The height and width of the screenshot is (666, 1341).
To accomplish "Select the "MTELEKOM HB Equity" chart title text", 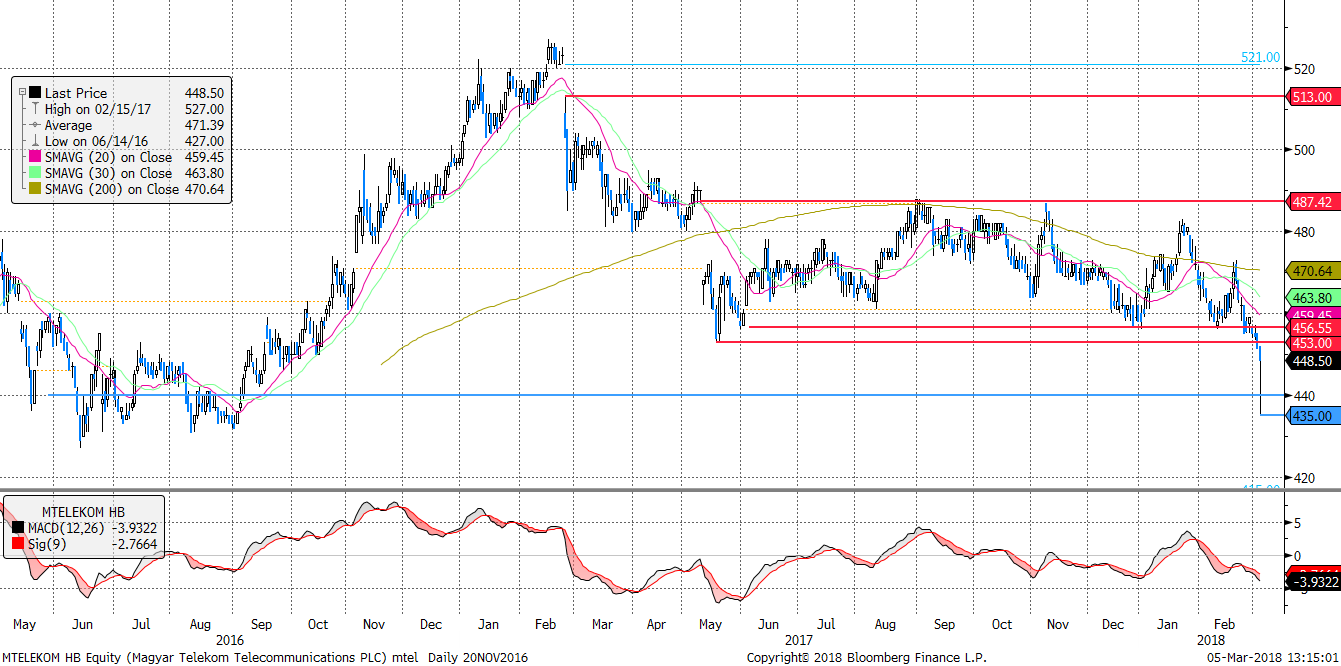I will coord(60,657).
